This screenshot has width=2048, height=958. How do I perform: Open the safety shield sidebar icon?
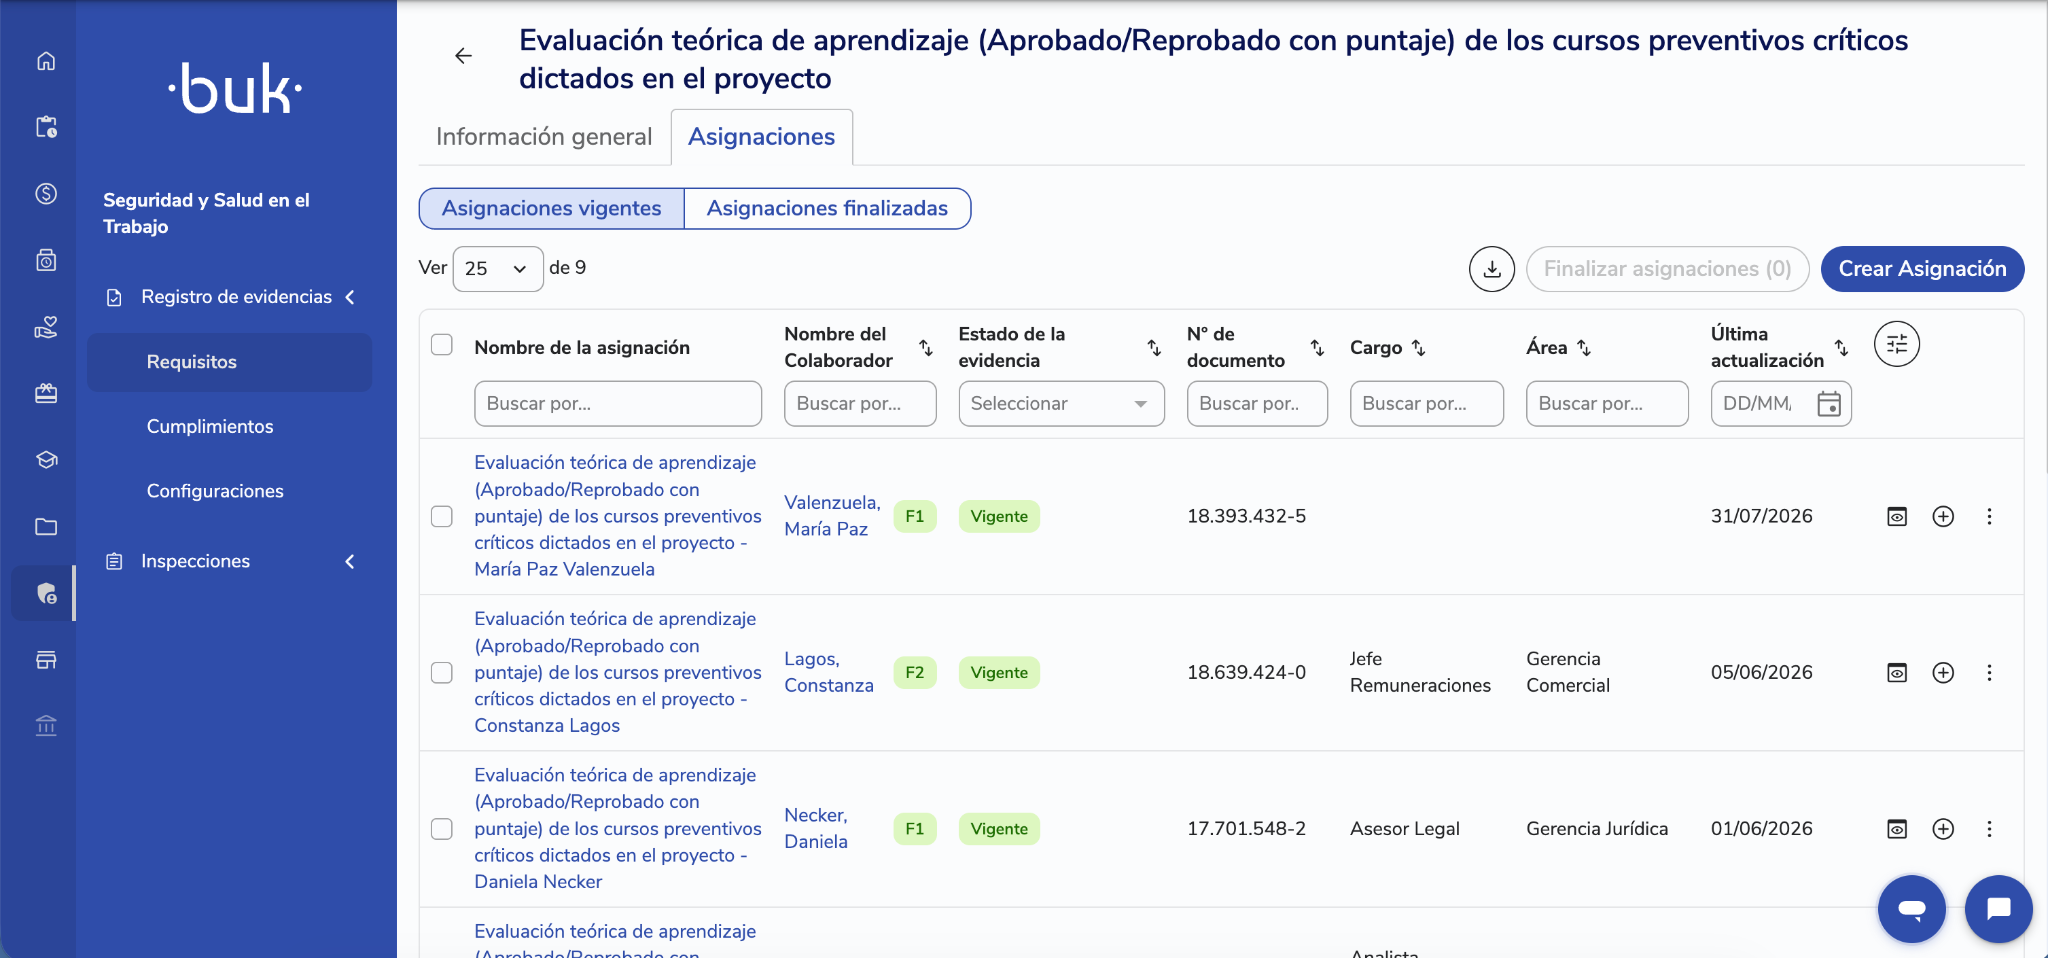(x=46, y=593)
